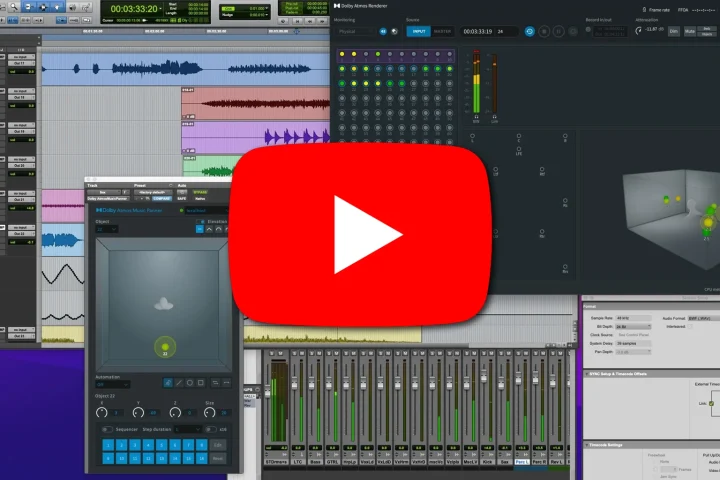
Task: Select the first elevation mode icon in Music Panner
Action: tap(199, 229)
